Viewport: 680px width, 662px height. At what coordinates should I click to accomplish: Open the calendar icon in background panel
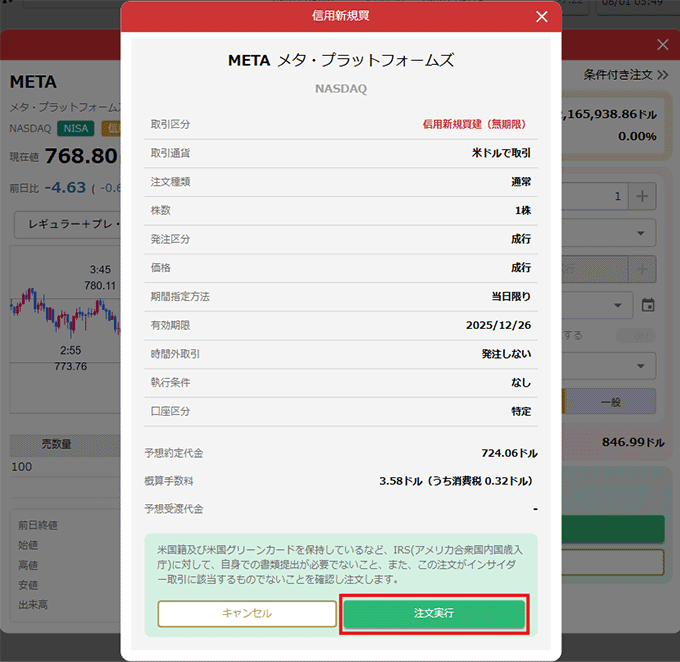(648, 305)
